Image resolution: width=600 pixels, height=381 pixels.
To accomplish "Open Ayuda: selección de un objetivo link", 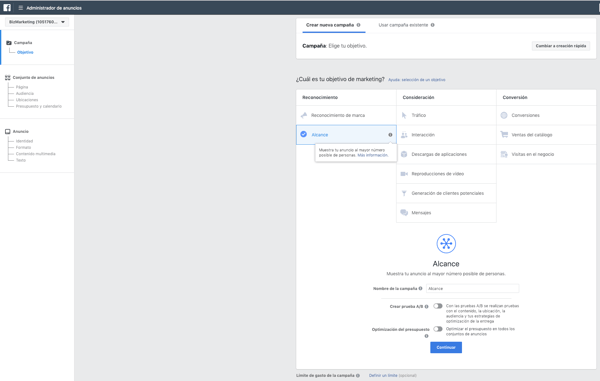I will 417,80.
